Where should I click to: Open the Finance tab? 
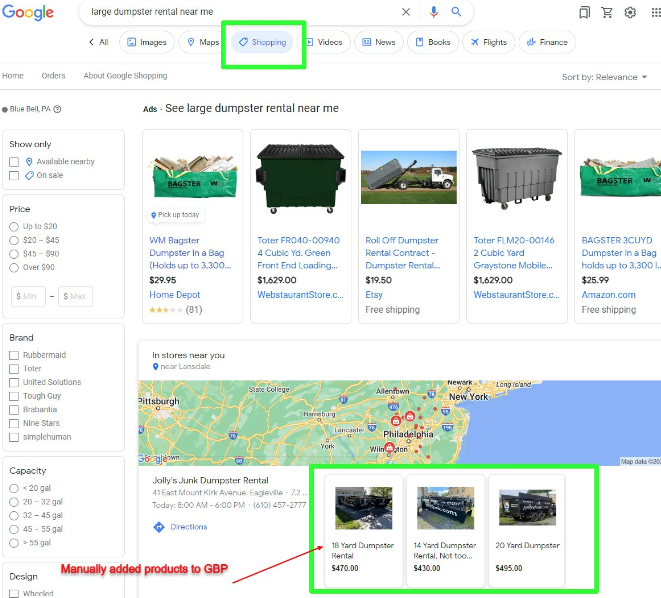(547, 42)
